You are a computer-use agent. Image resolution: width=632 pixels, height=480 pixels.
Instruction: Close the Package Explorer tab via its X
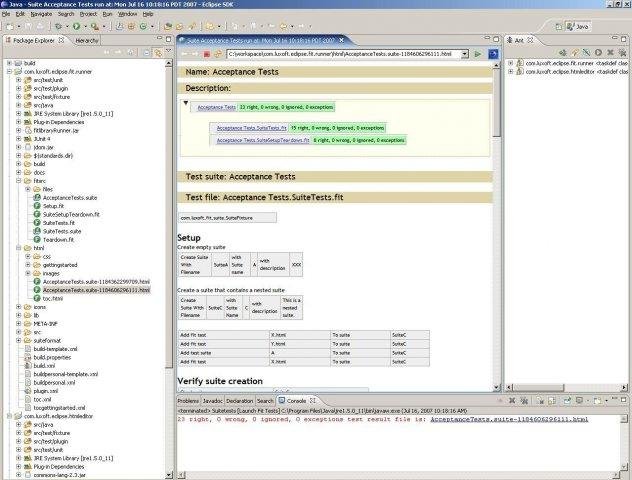pyautogui.click(x=62, y=40)
